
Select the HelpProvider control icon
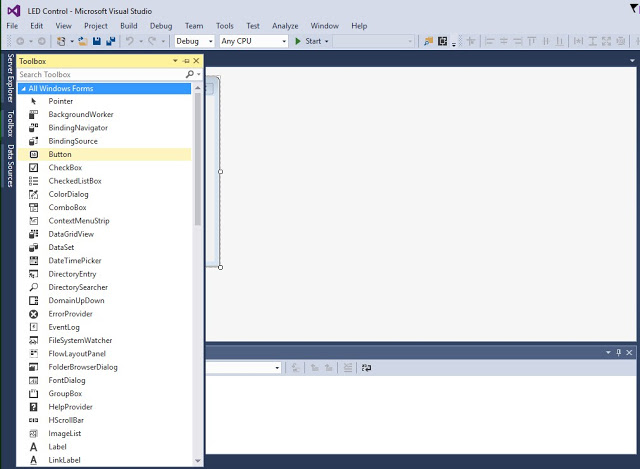34,407
